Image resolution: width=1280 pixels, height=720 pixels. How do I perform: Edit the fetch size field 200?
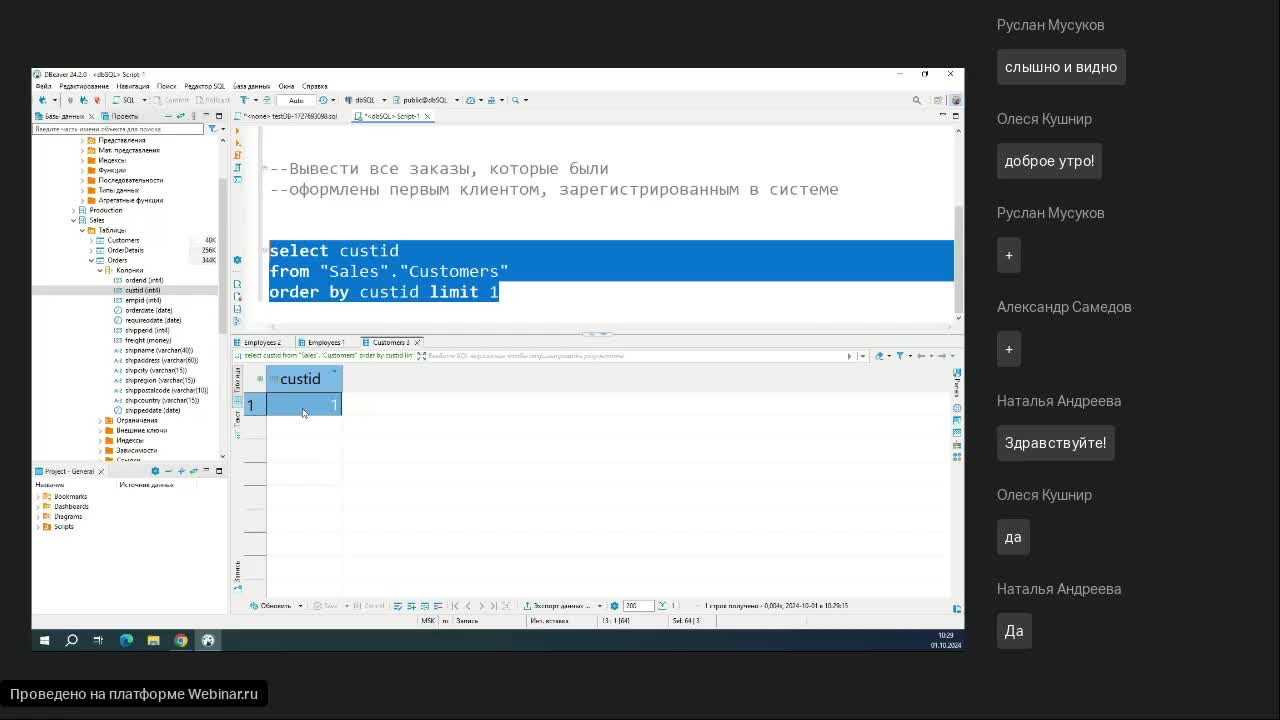click(x=637, y=606)
